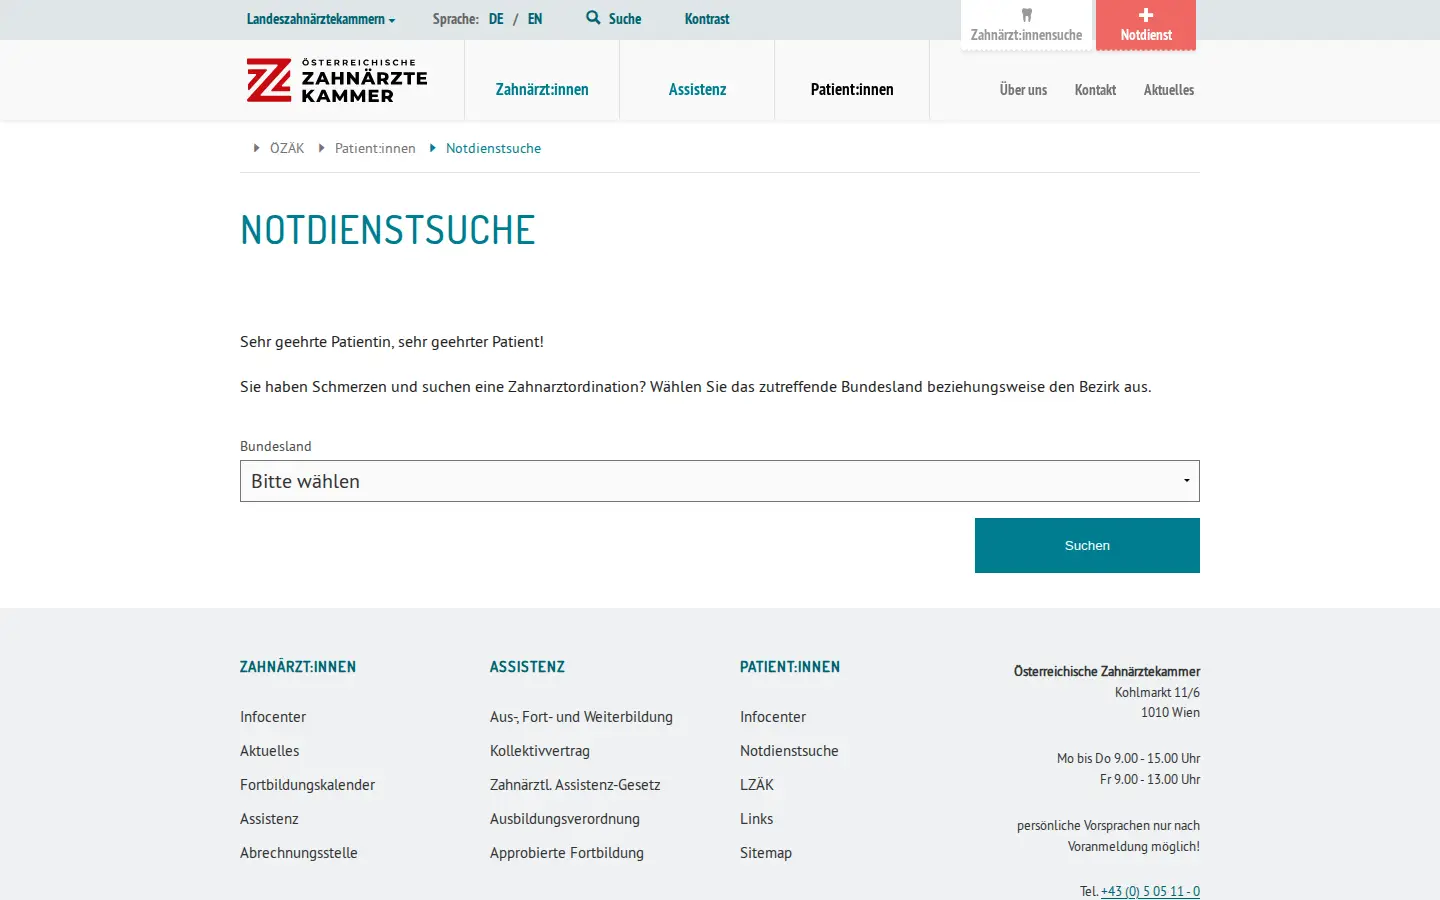Click Patient:innen breadcrumb
The width and height of the screenshot is (1440, 900).
click(375, 148)
